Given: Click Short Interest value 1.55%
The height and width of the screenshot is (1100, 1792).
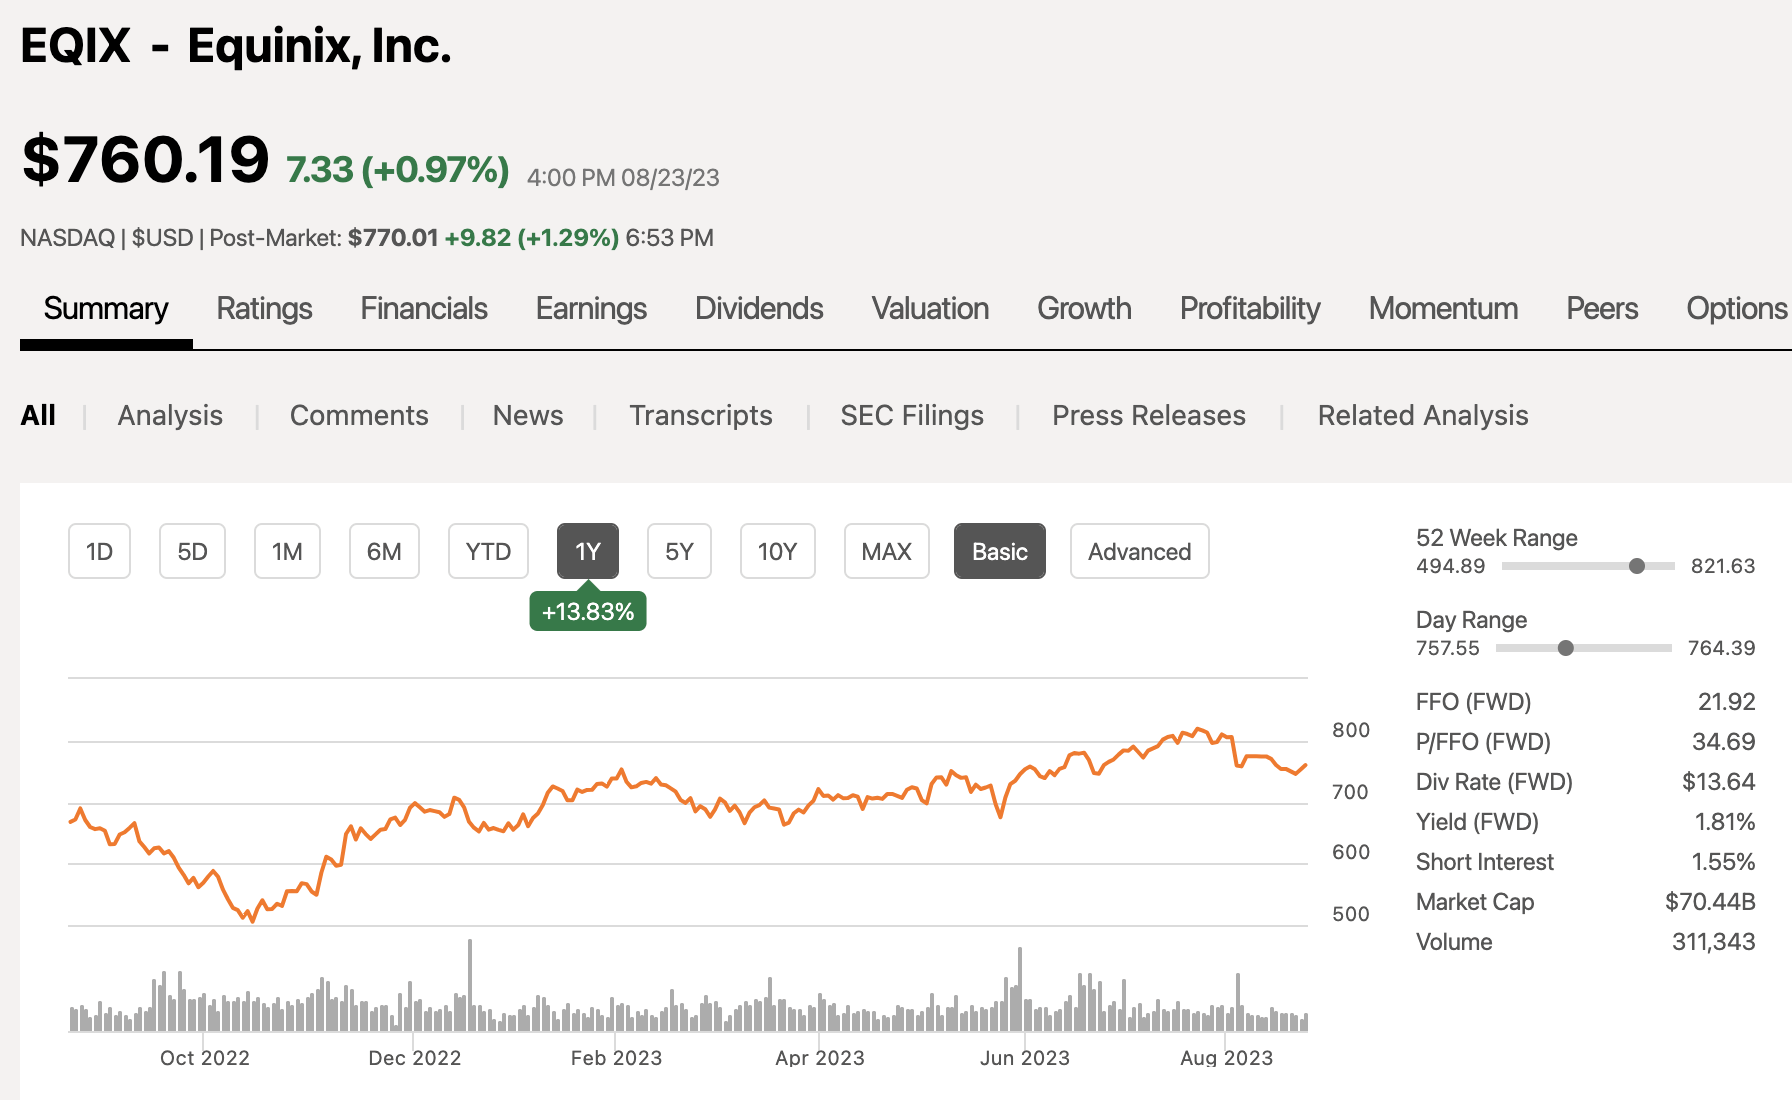Looking at the screenshot, I should pyautogui.click(x=1723, y=862).
